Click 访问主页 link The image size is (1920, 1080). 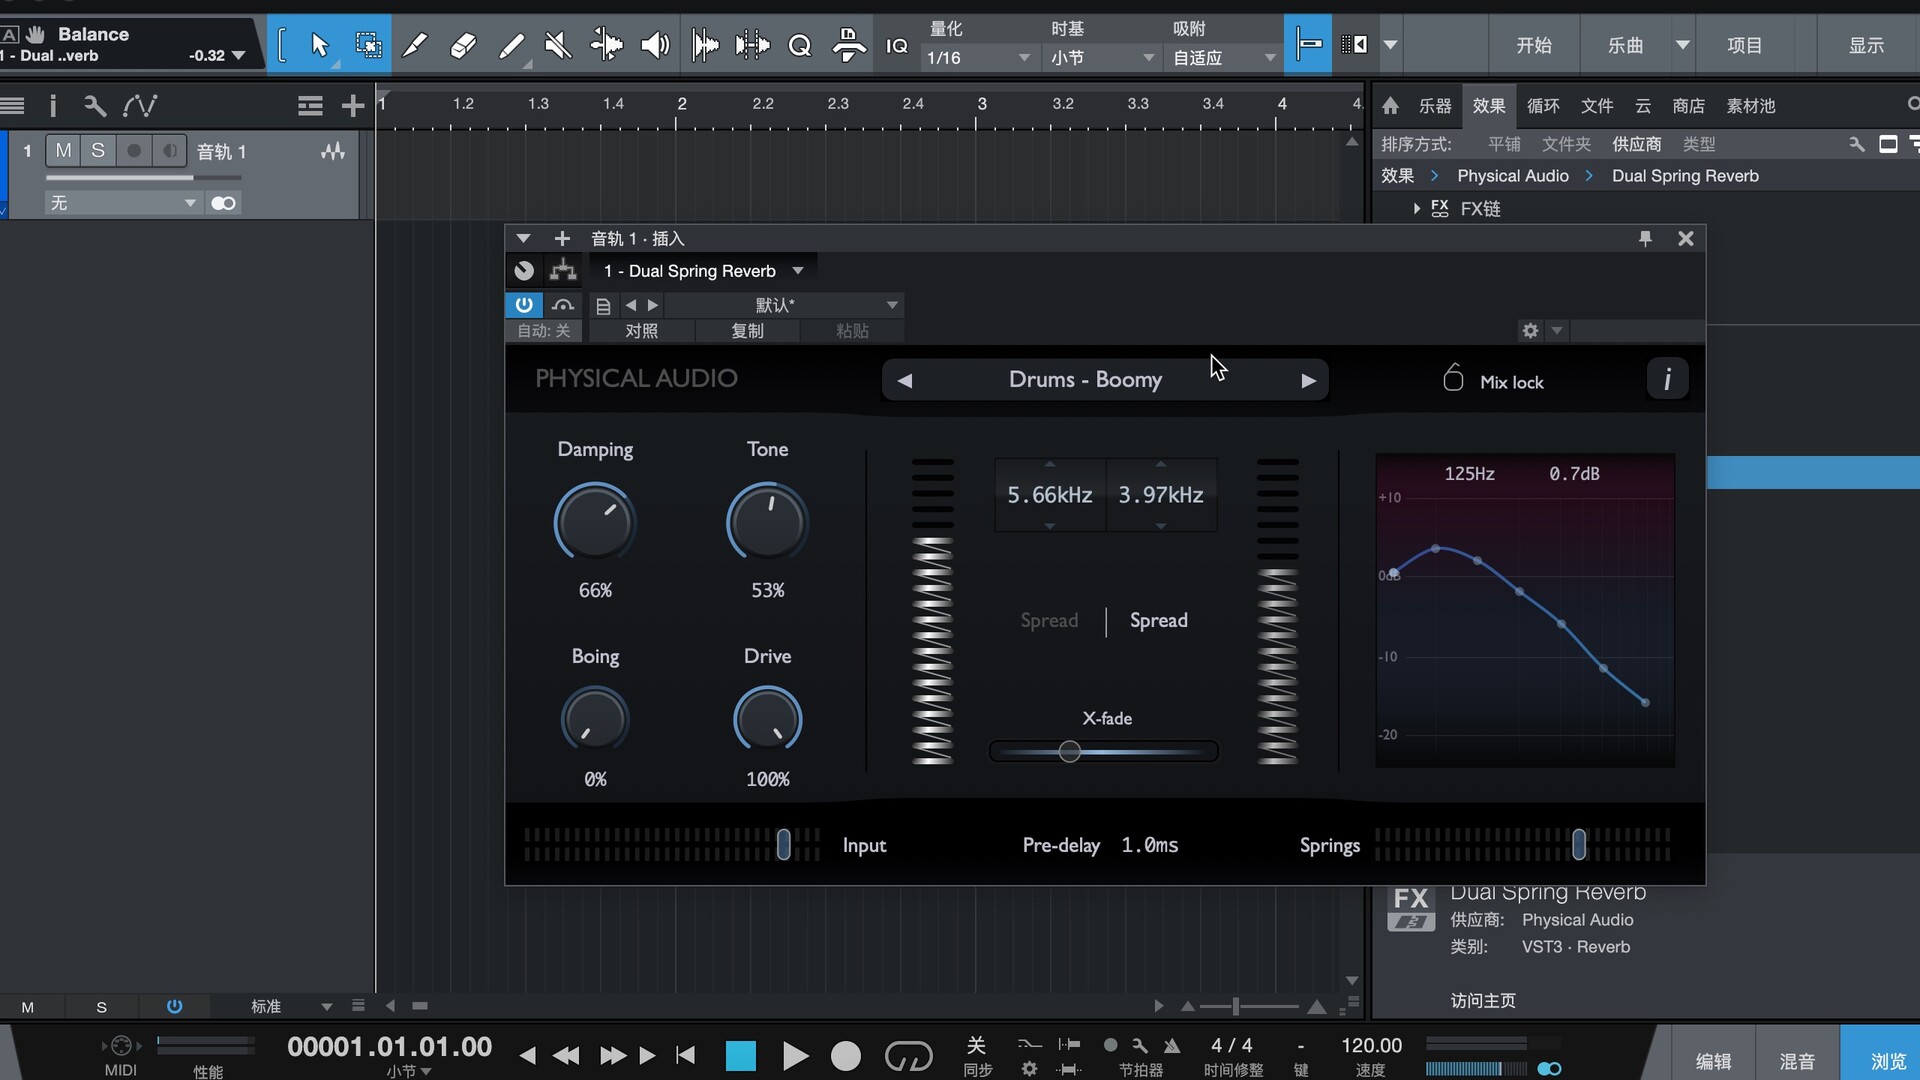coord(1483,1000)
